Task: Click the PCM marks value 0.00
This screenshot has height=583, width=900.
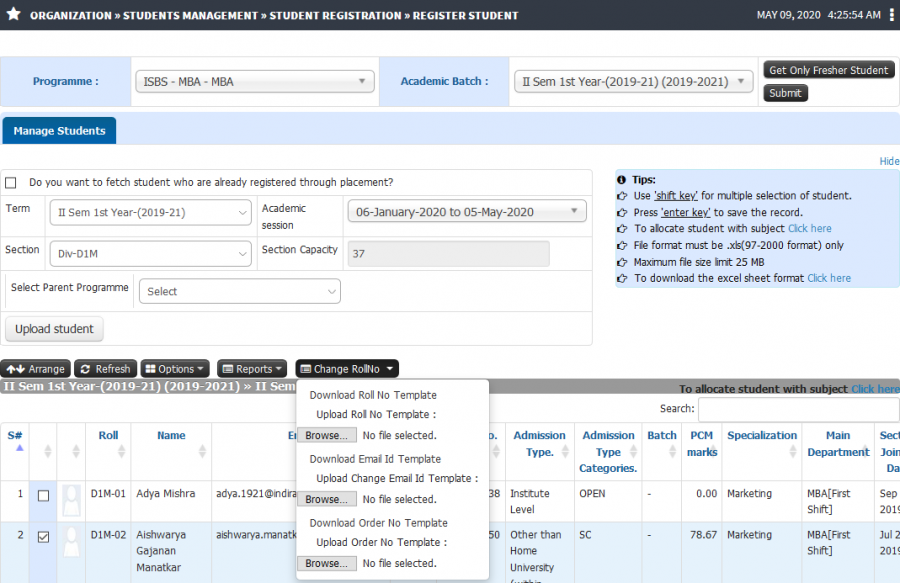Action: (x=707, y=493)
